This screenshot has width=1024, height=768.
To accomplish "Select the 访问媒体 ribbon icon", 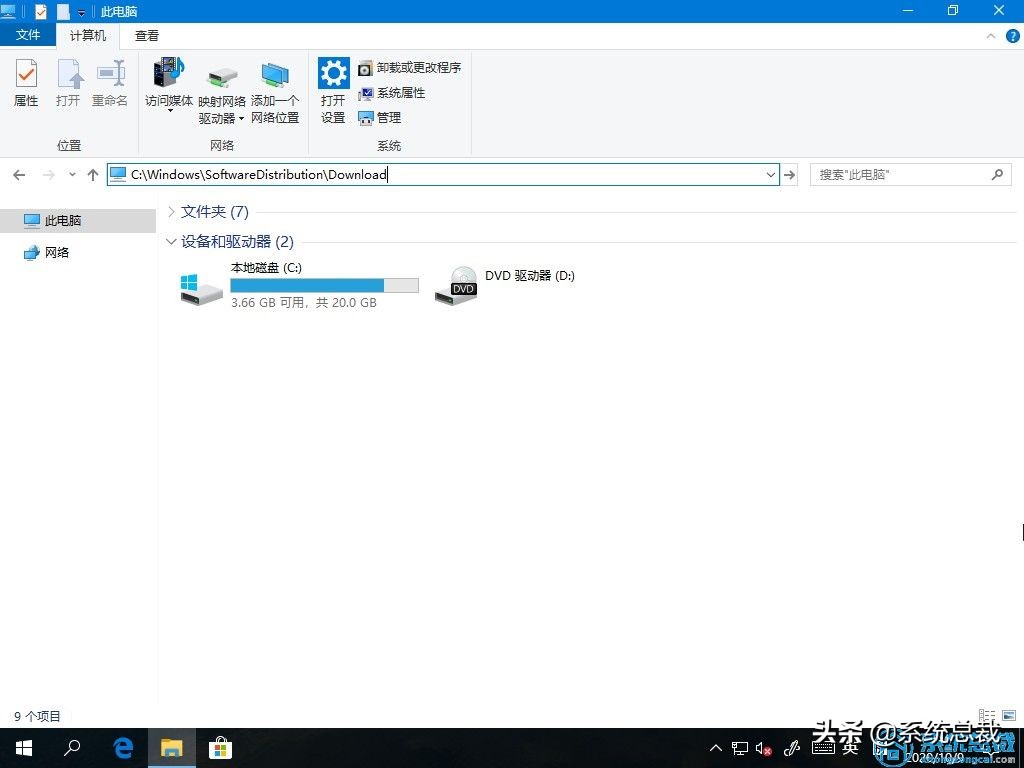I will 168,85.
